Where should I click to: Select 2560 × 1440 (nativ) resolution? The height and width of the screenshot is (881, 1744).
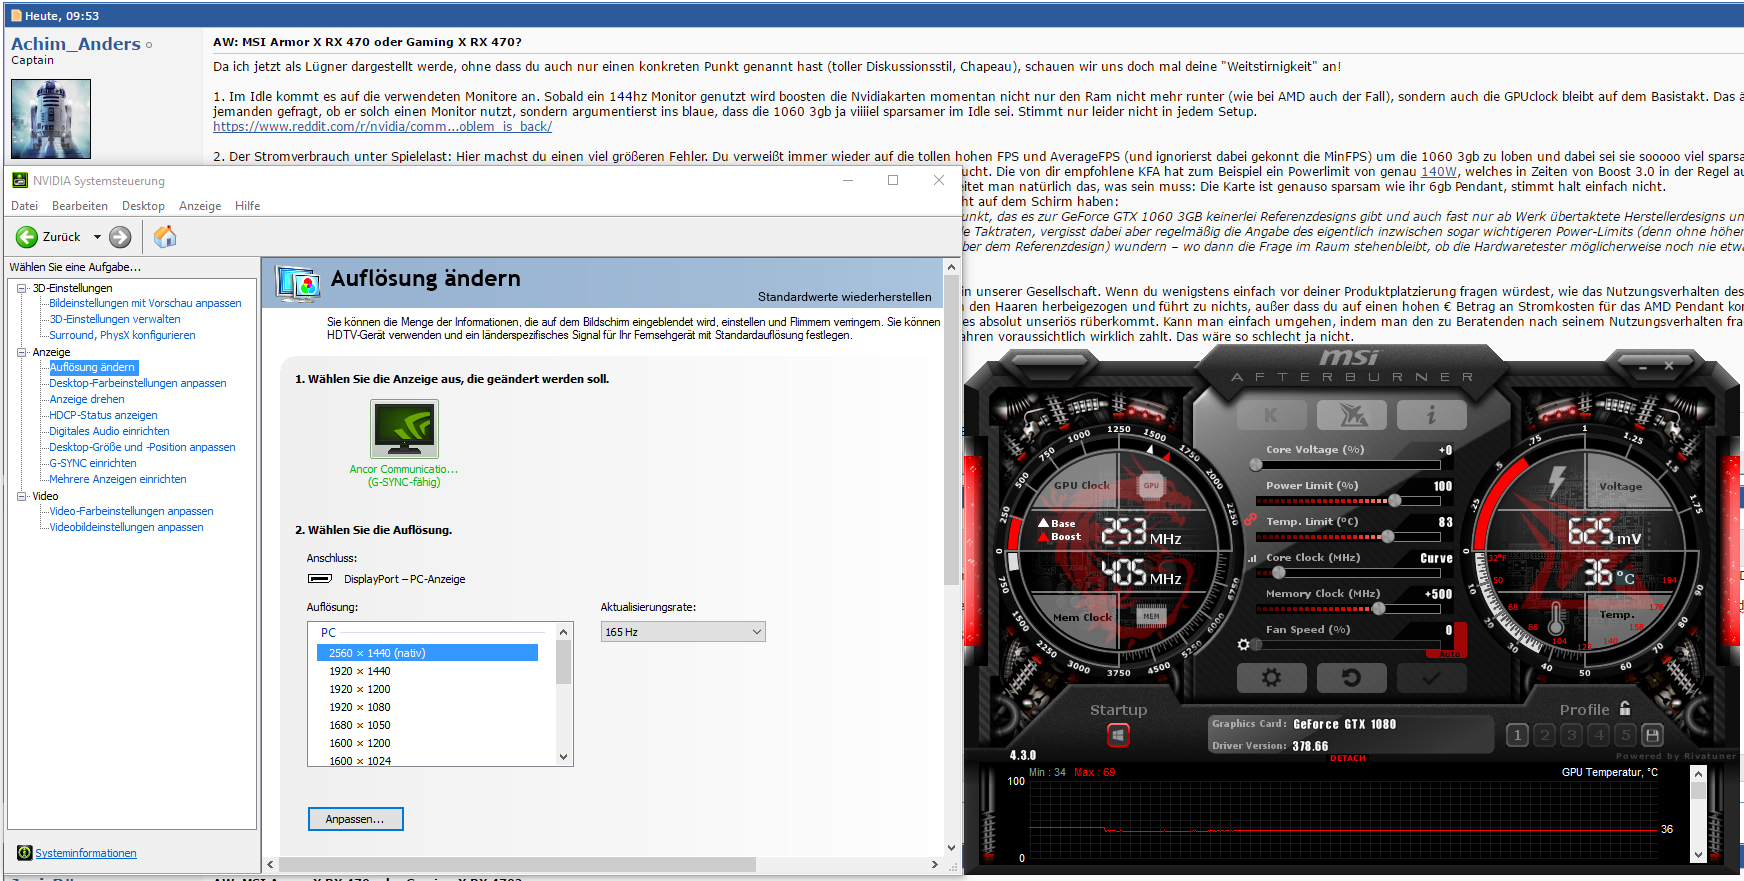[427, 653]
